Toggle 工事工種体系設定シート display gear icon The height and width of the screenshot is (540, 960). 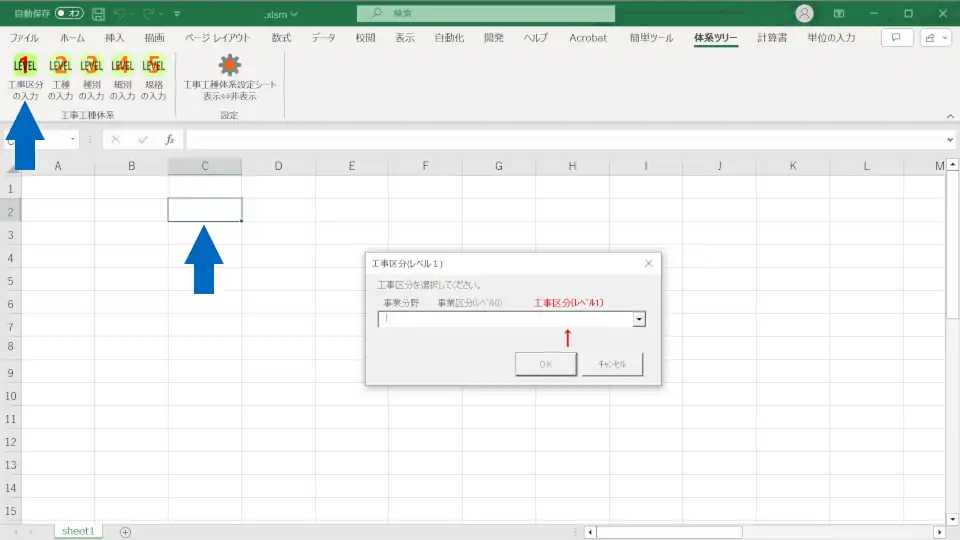click(x=230, y=65)
